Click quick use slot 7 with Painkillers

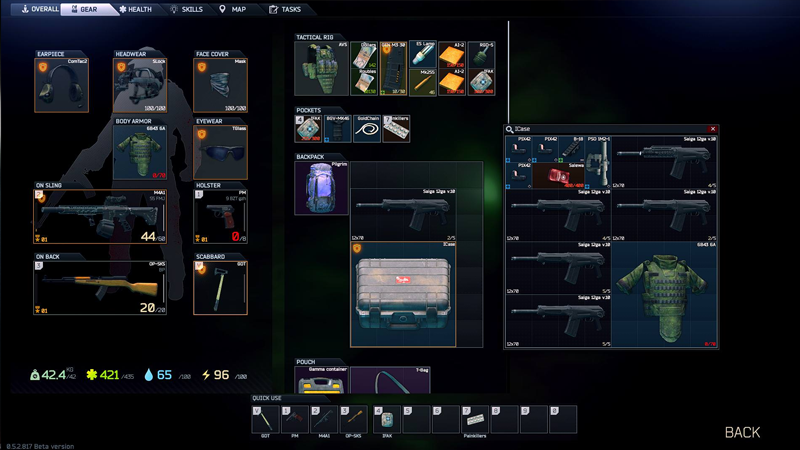(475, 419)
